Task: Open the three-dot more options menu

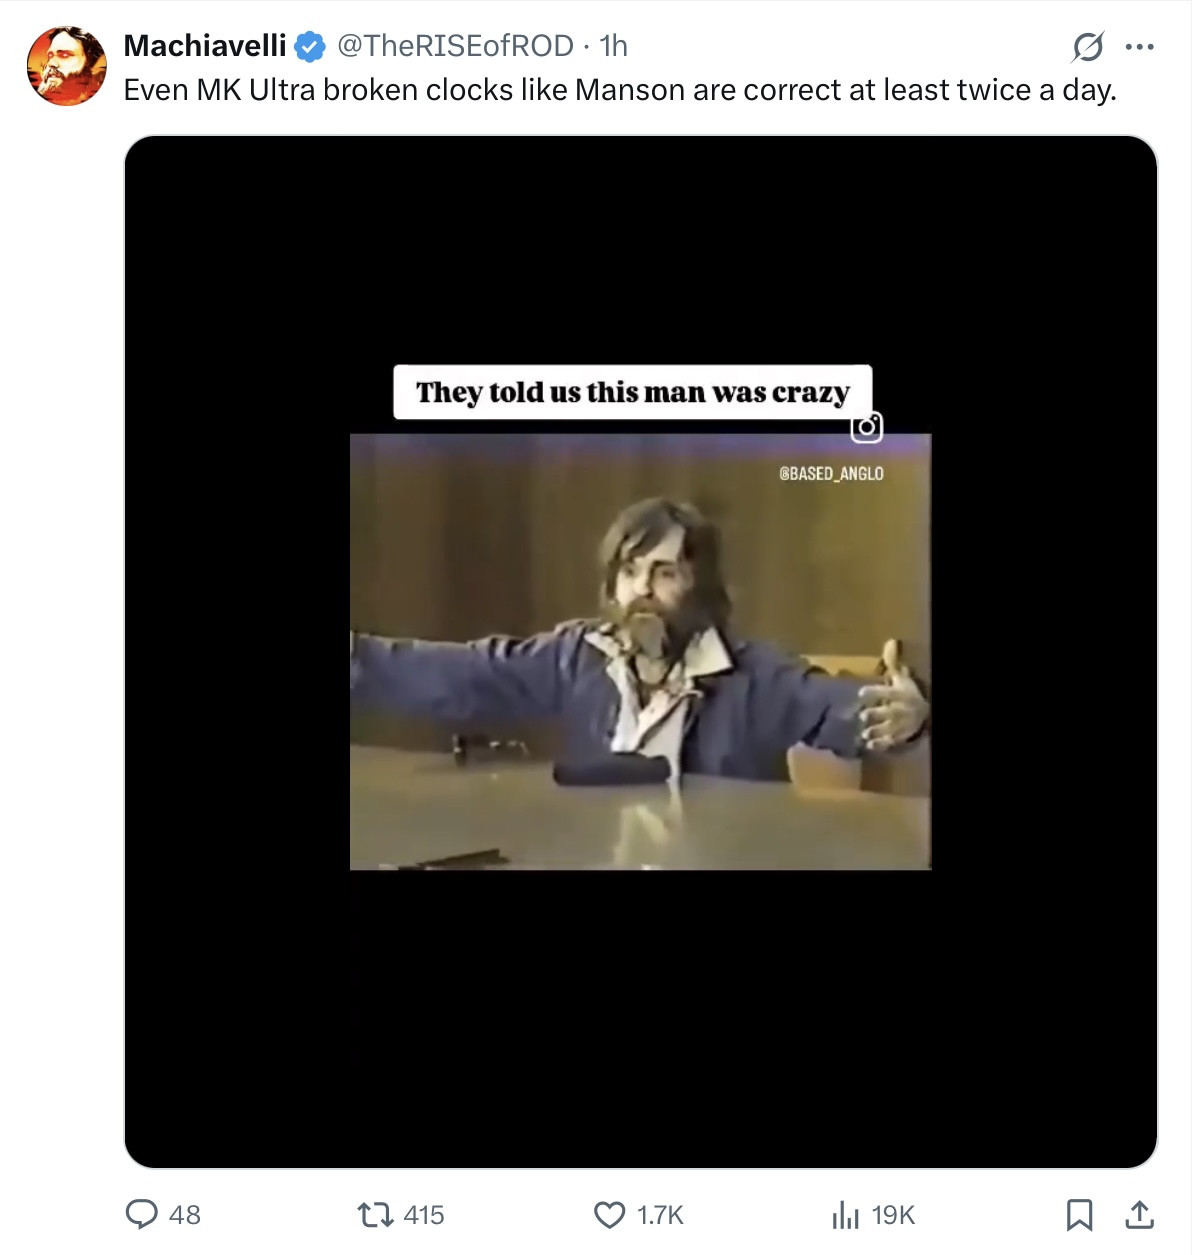Action: tap(1140, 46)
